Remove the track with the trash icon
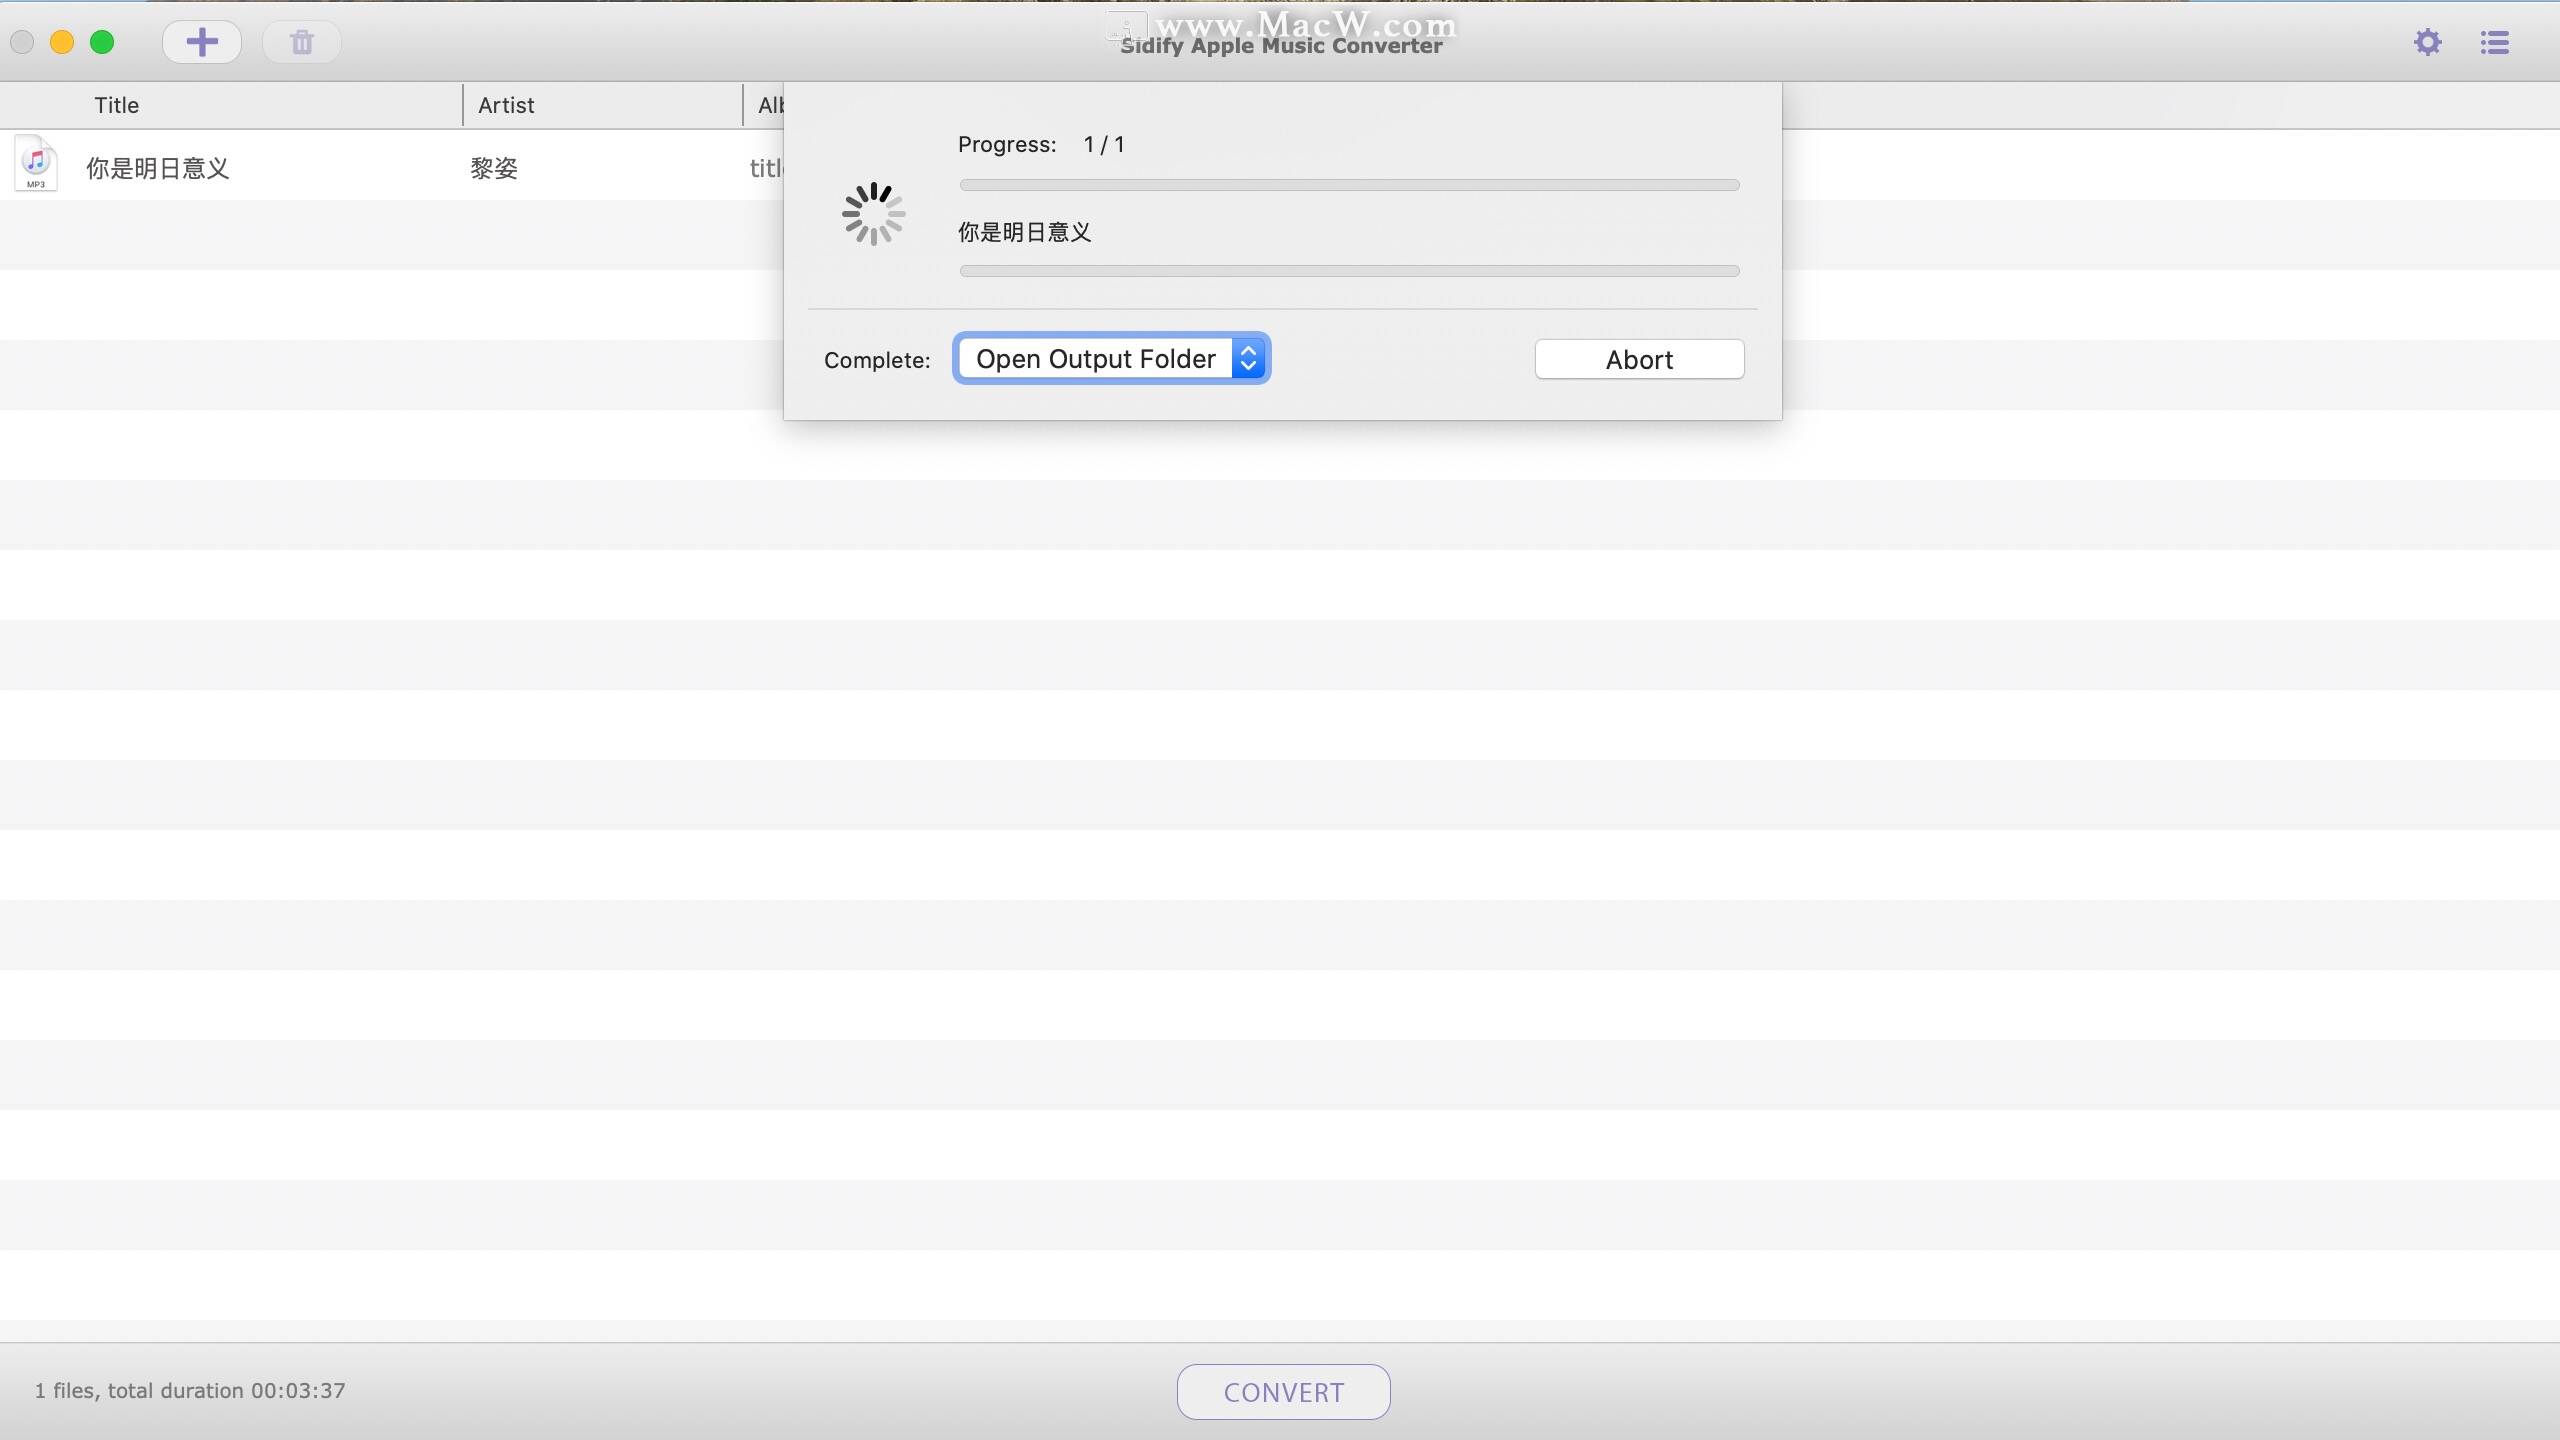 (300, 42)
